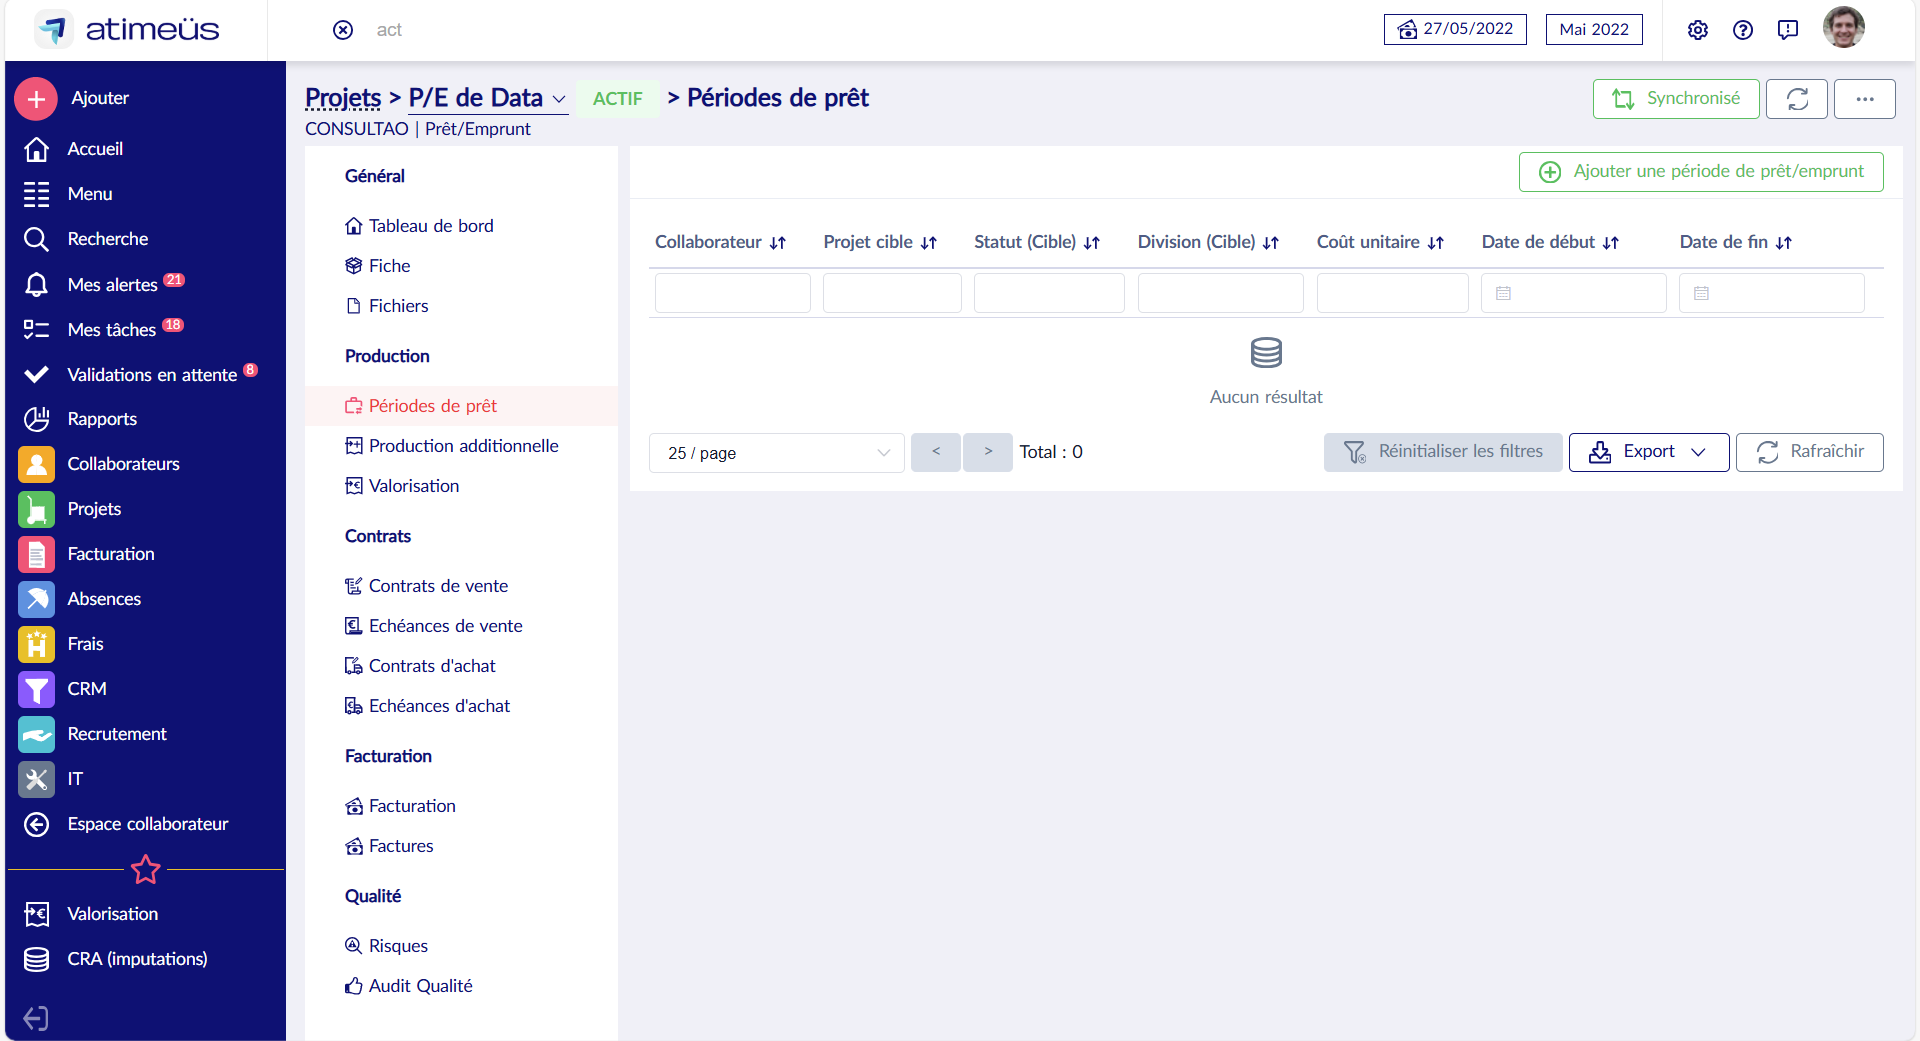Open CRM purple funnel icon
Screen dimensions: 1920x1041
click(36, 689)
